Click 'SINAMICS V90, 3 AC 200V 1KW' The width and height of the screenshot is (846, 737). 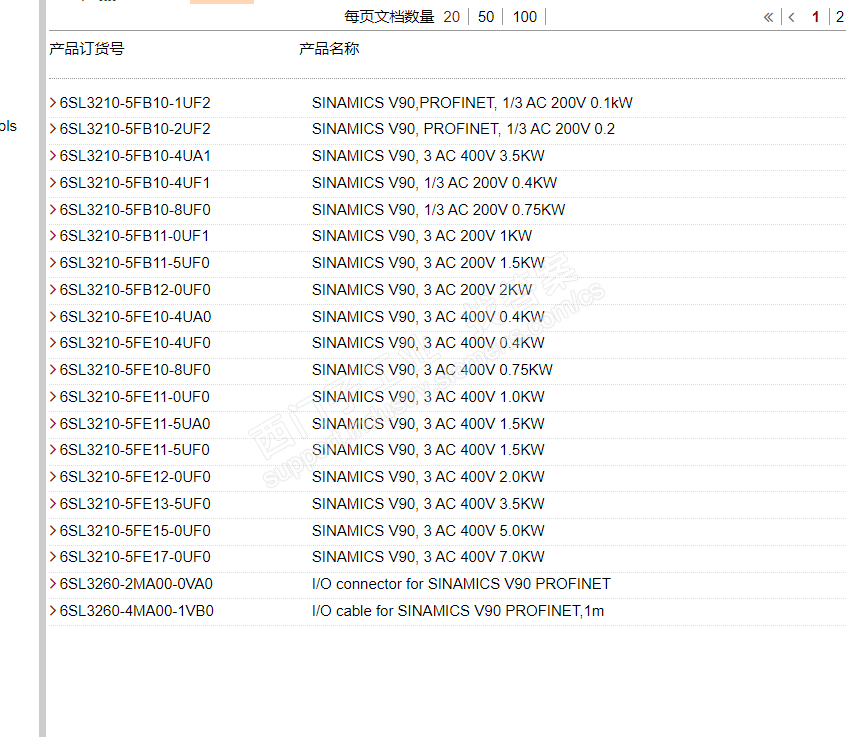pyautogui.click(x=422, y=236)
